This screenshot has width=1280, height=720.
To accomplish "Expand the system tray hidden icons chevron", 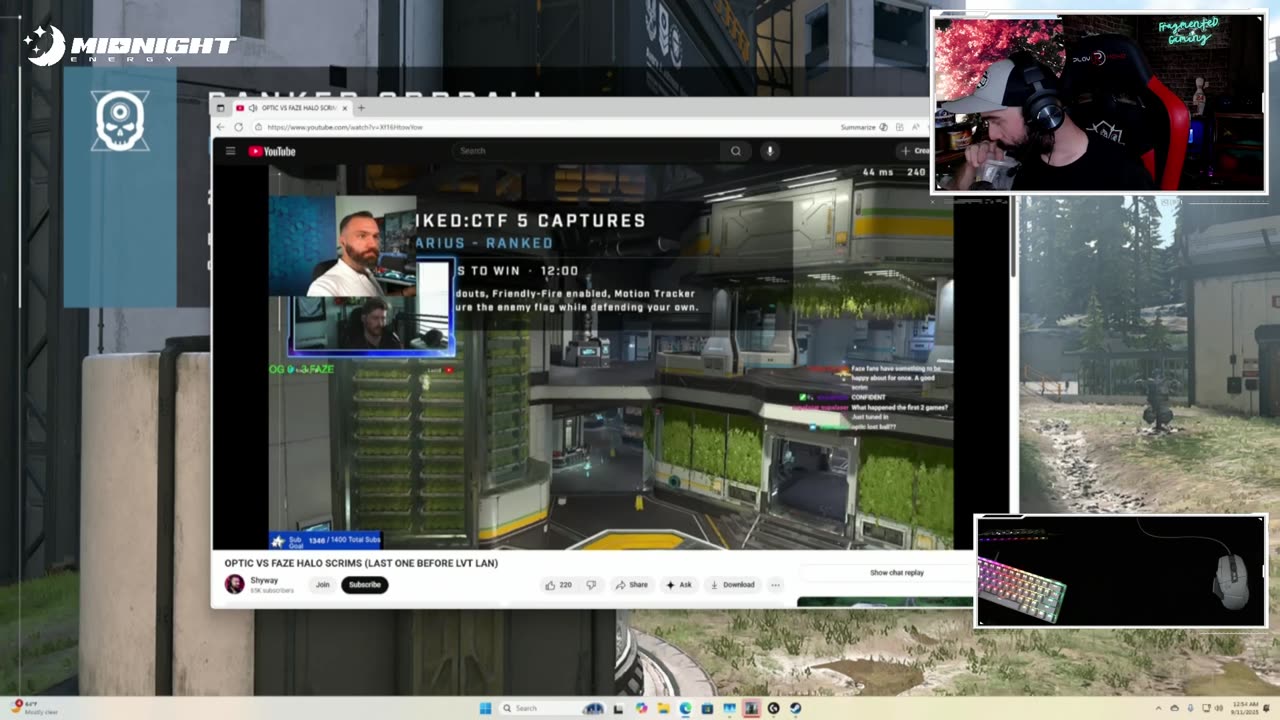I will point(1159,708).
